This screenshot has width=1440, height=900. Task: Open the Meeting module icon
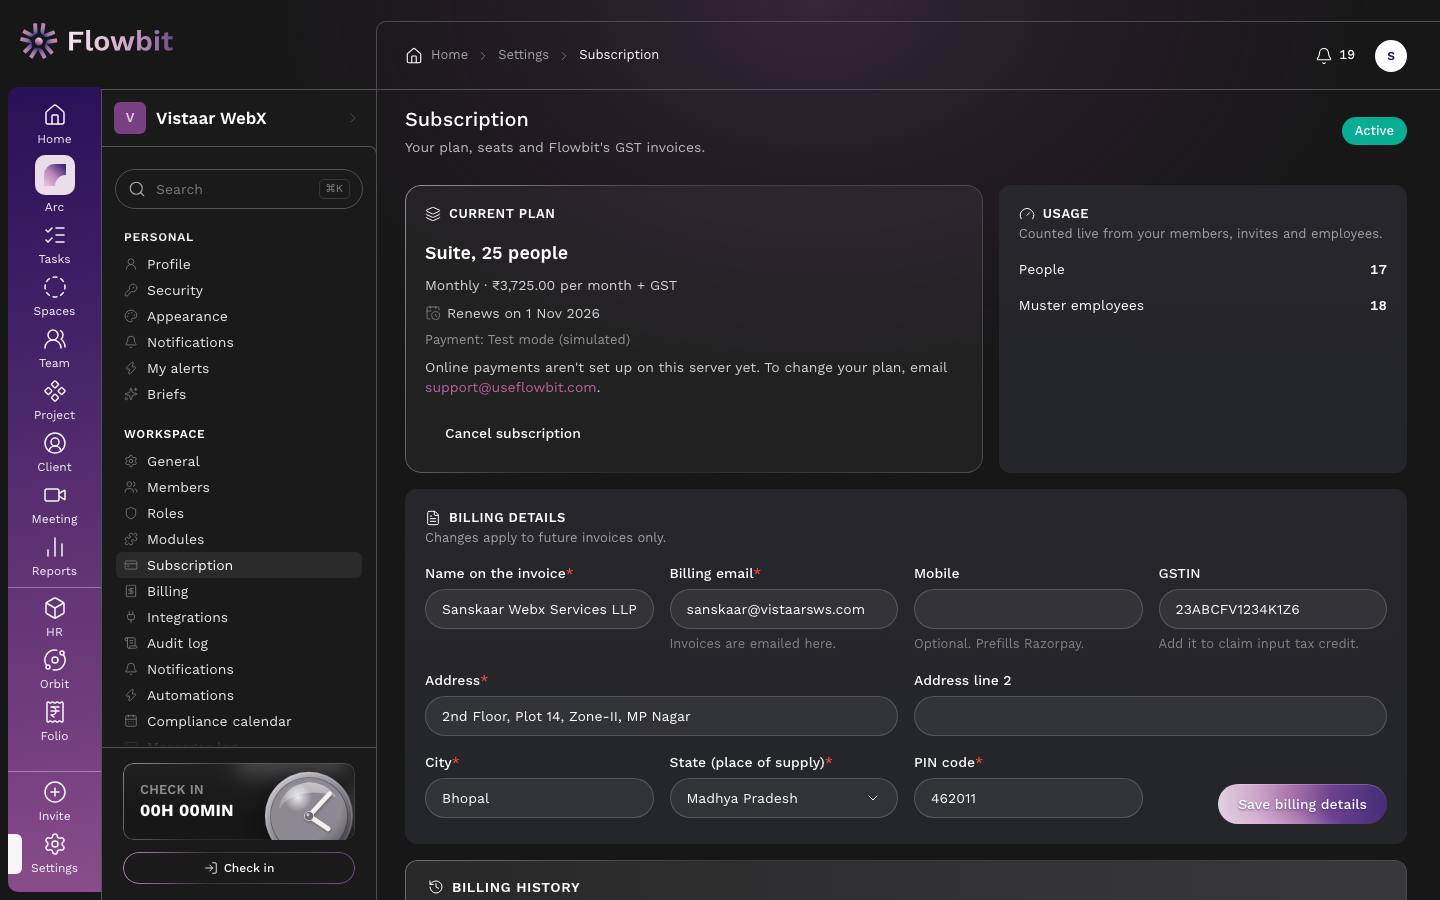pyautogui.click(x=55, y=496)
